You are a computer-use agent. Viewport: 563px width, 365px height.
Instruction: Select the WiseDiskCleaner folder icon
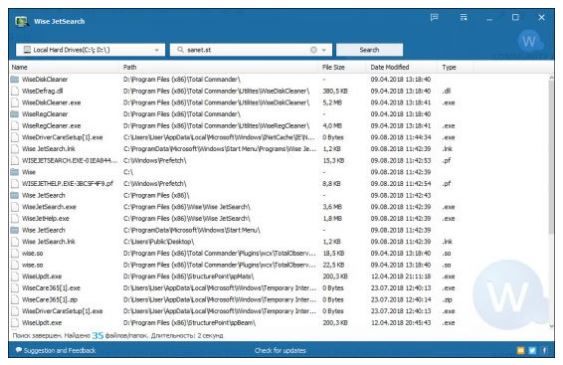click(x=15, y=79)
